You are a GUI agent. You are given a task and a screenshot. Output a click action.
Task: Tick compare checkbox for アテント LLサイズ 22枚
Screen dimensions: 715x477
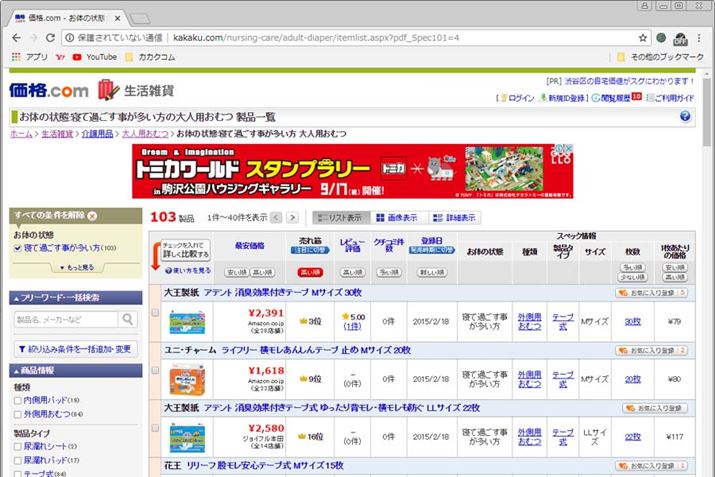(155, 428)
